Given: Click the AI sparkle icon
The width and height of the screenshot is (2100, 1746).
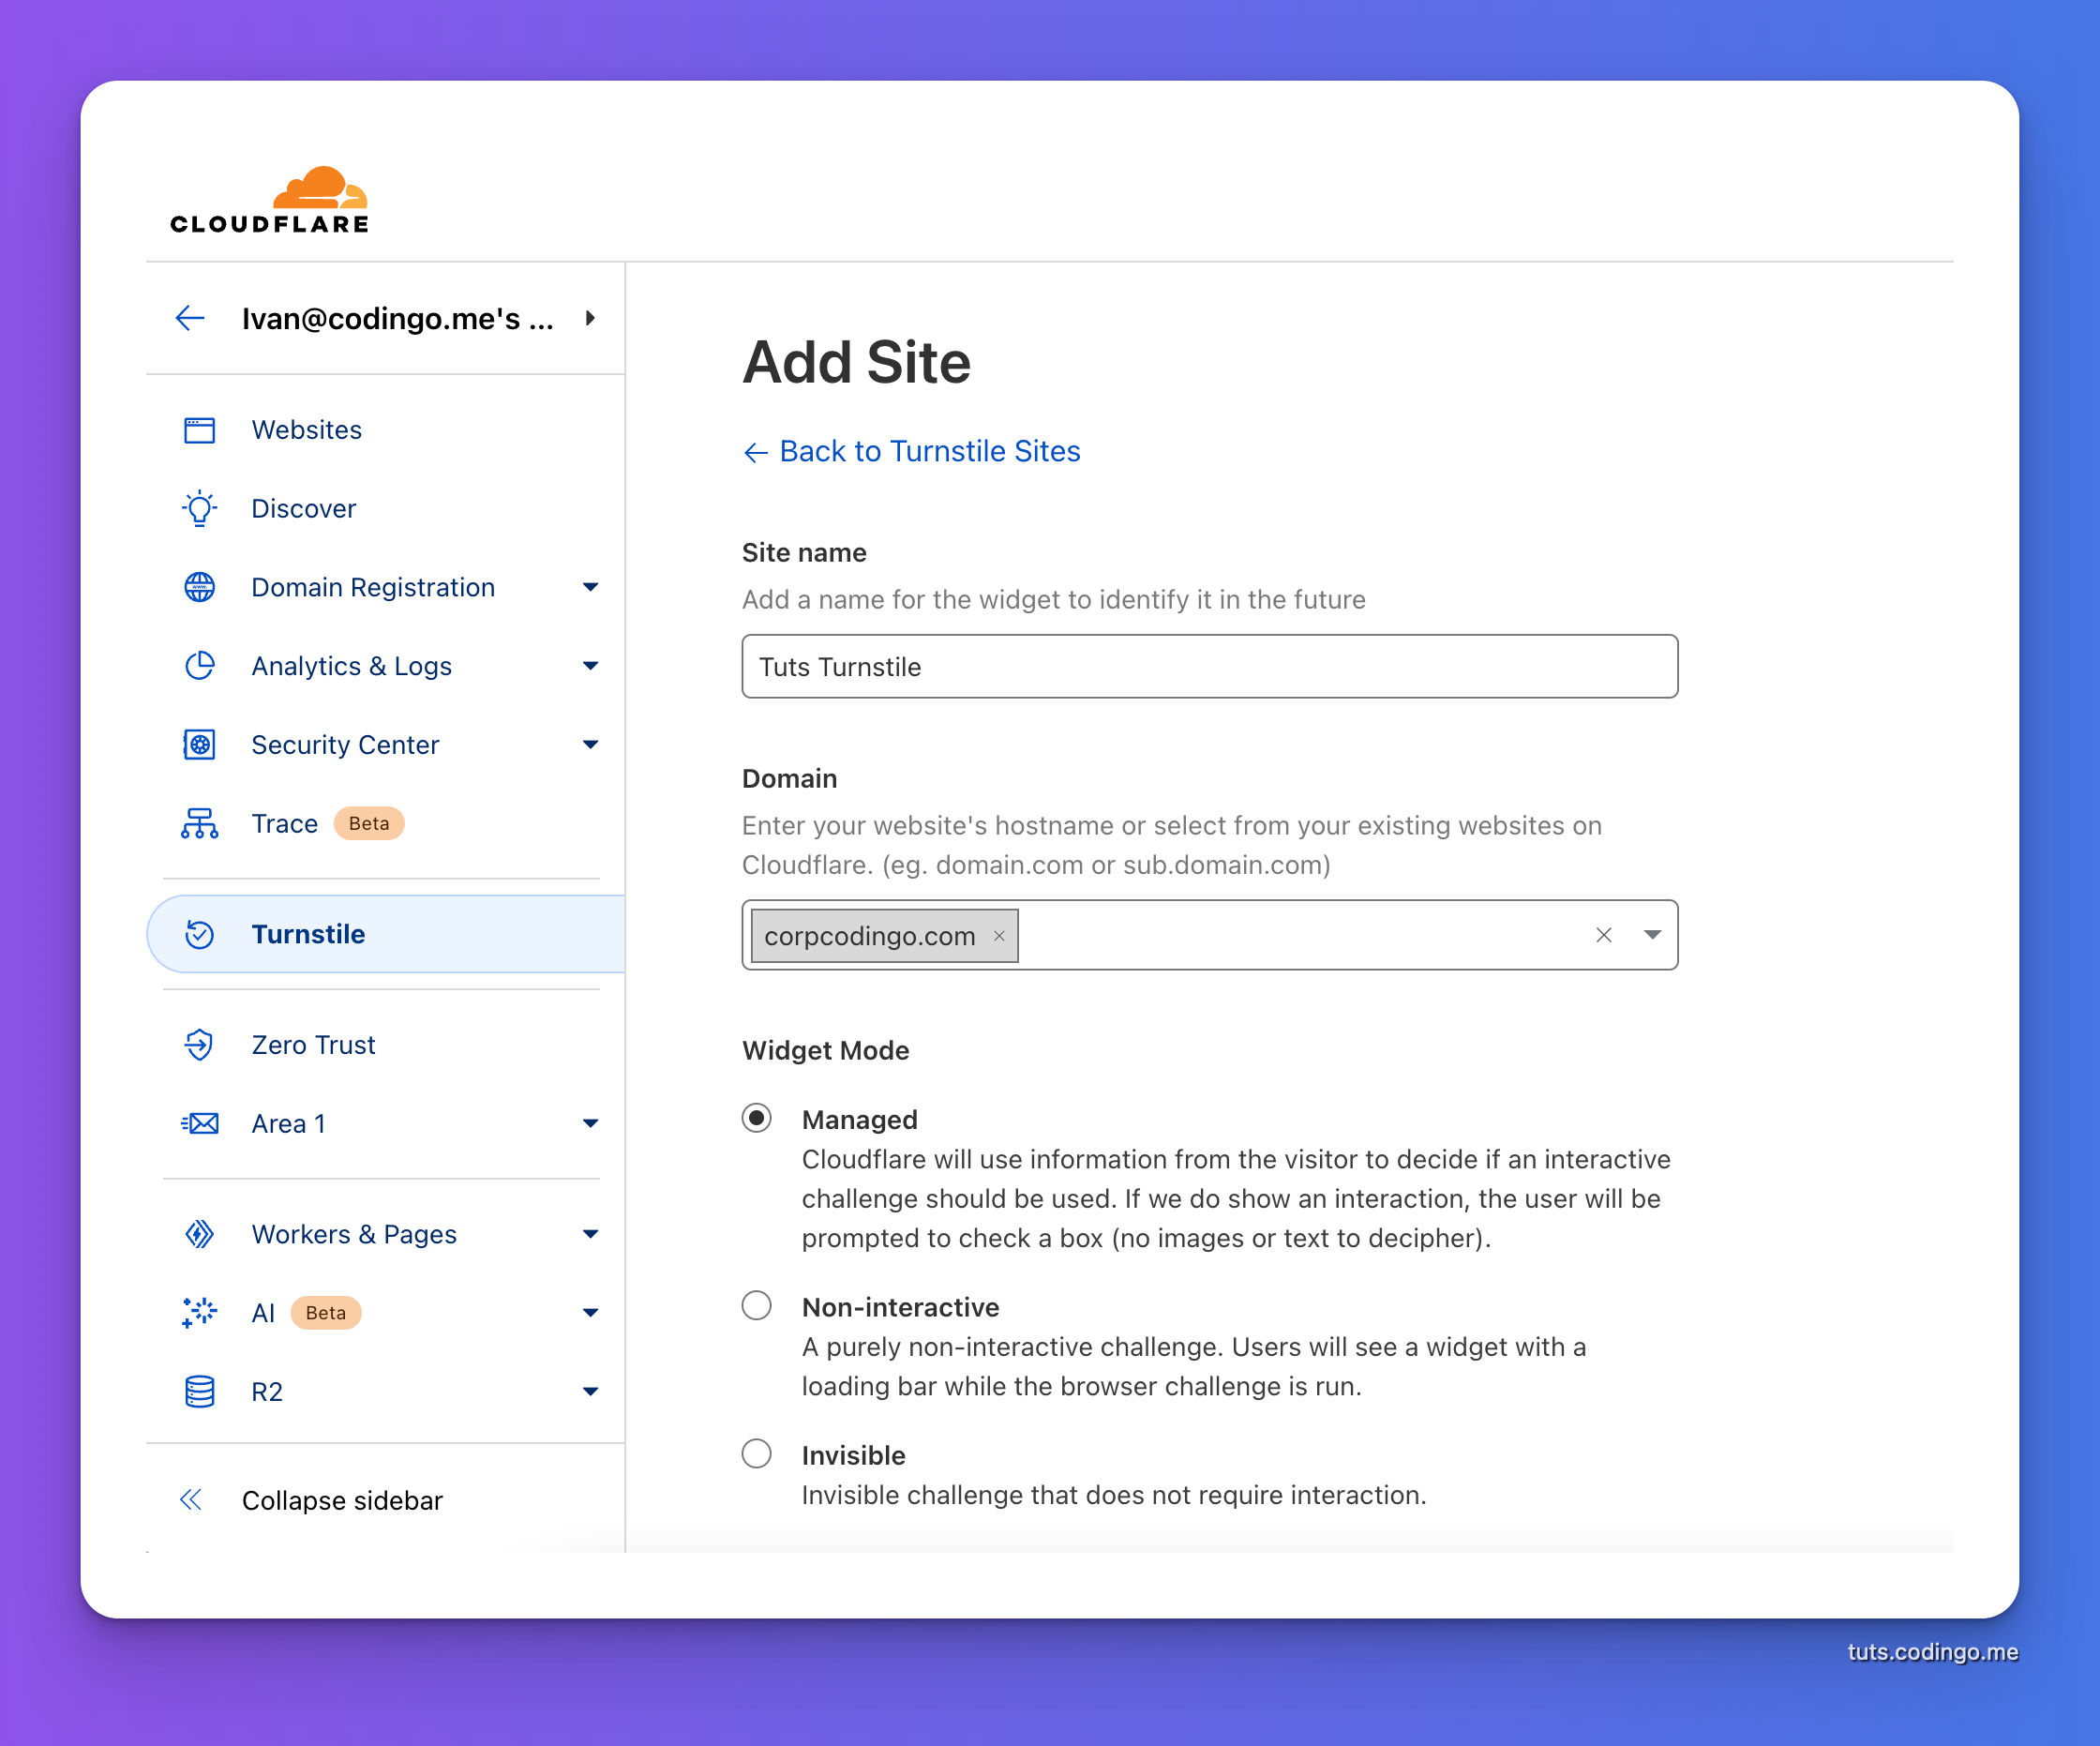Looking at the screenshot, I should tap(200, 1312).
